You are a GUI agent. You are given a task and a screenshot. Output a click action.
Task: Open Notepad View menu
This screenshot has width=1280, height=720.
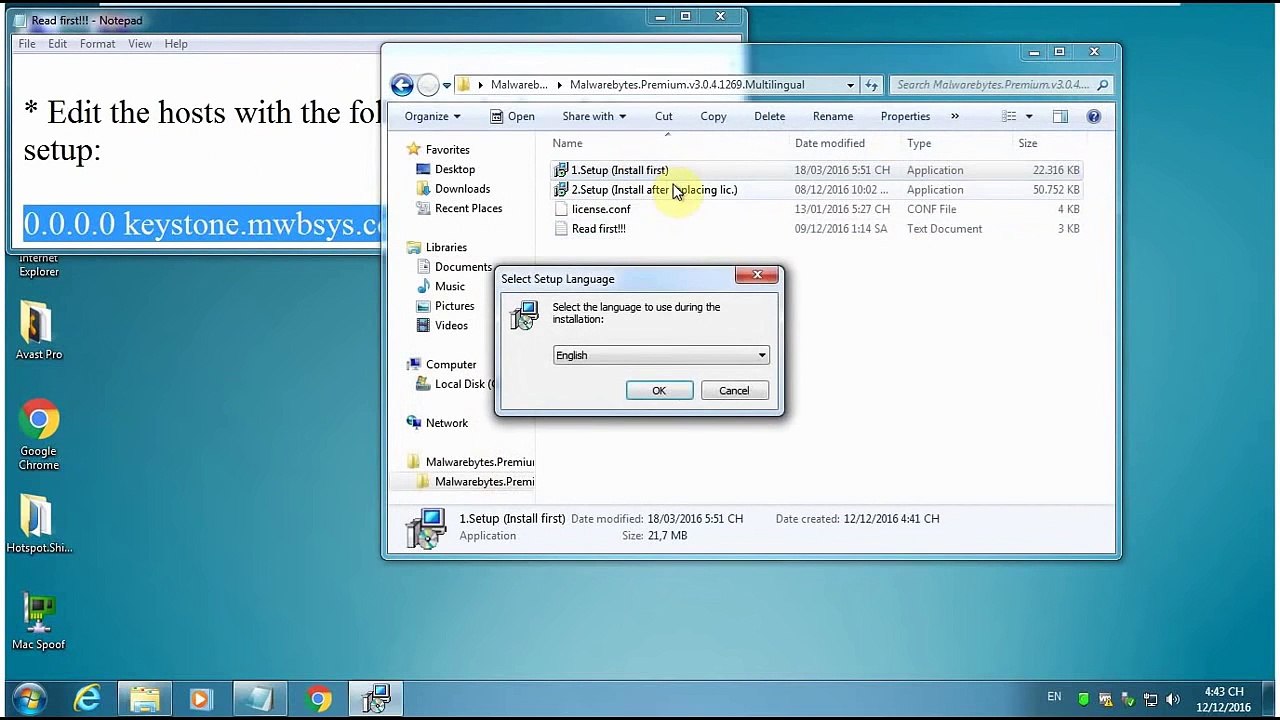click(x=140, y=44)
